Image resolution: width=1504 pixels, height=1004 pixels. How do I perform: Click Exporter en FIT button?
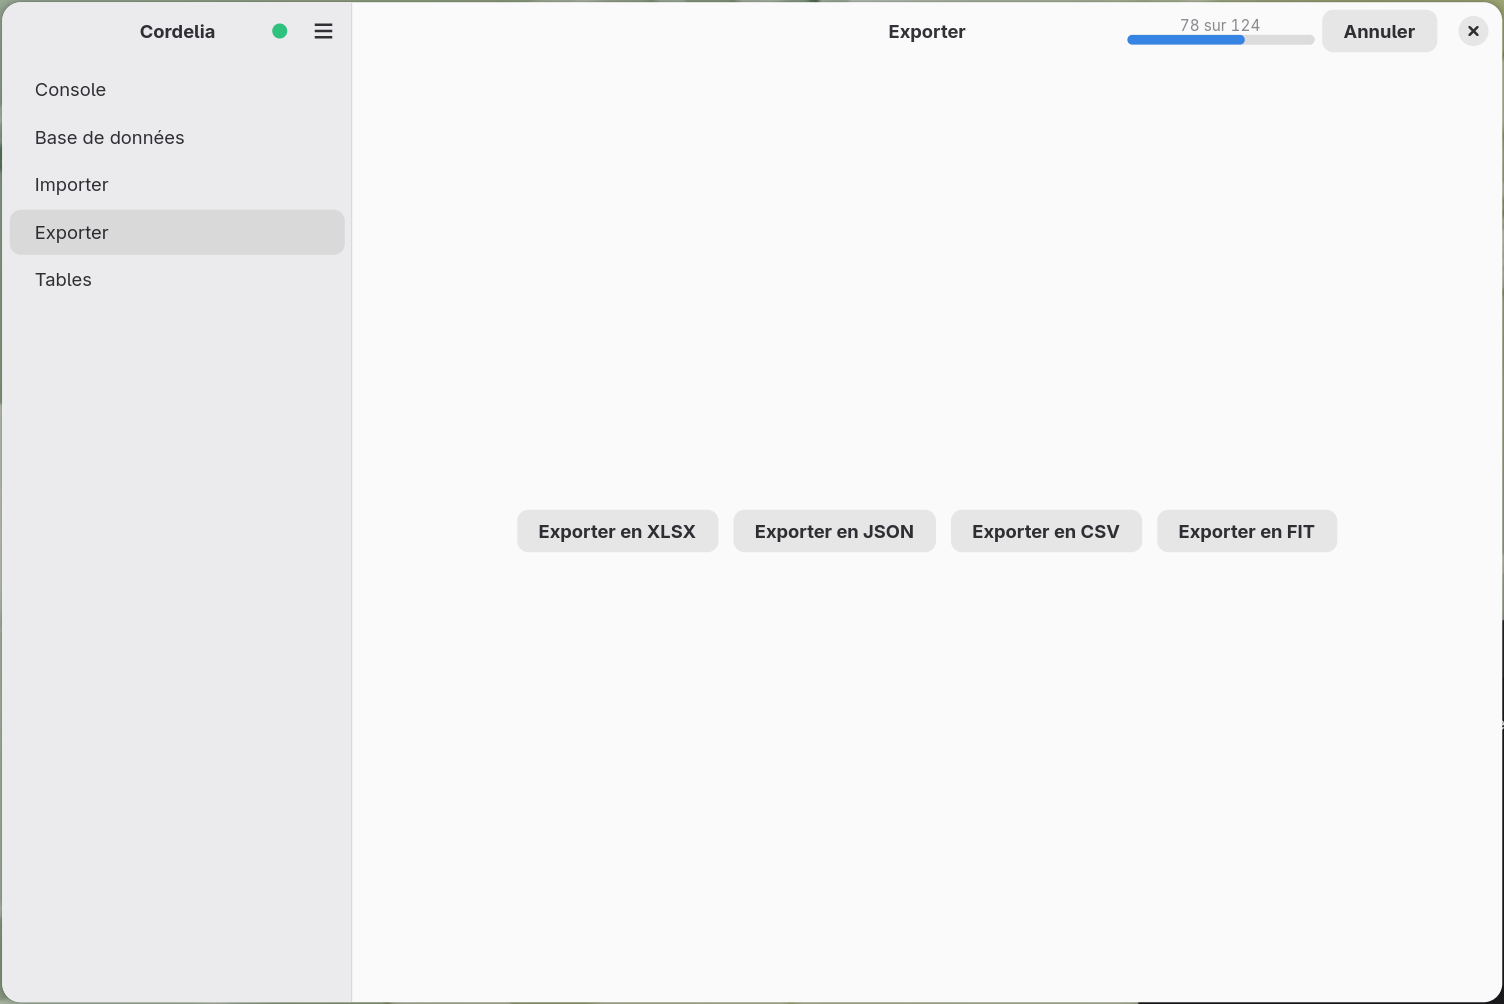pyautogui.click(x=1246, y=531)
